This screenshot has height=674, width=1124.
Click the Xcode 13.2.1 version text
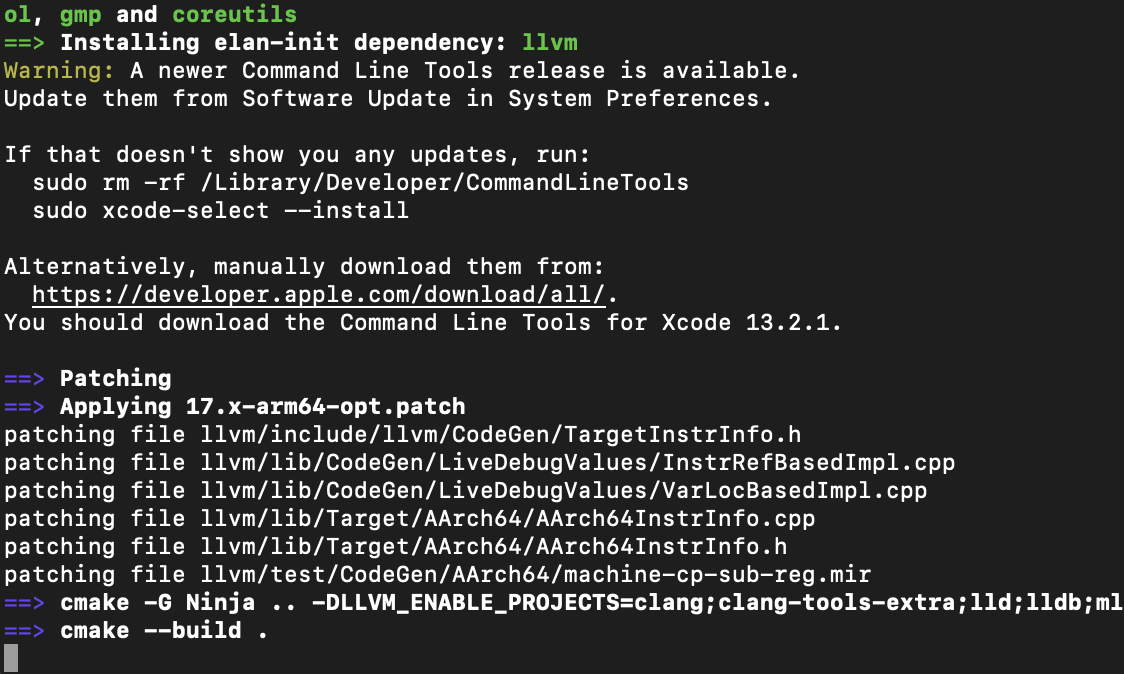click(751, 323)
